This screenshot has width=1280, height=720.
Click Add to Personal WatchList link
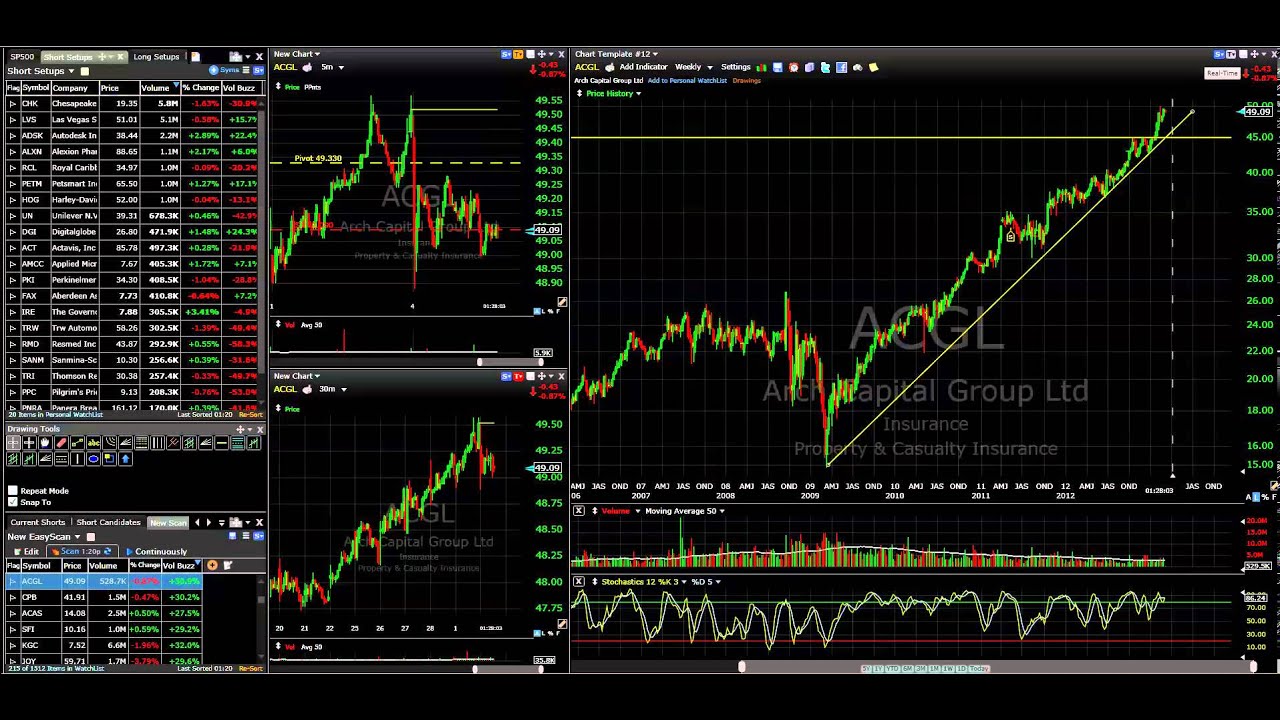pyautogui.click(x=687, y=80)
